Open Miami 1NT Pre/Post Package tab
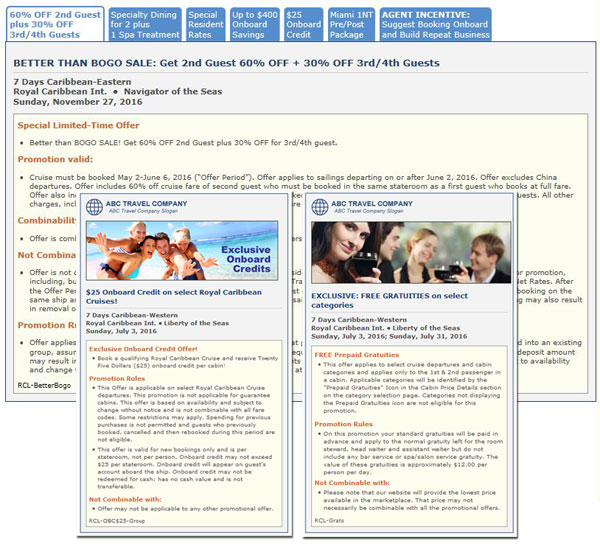 click(x=351, y=24)
